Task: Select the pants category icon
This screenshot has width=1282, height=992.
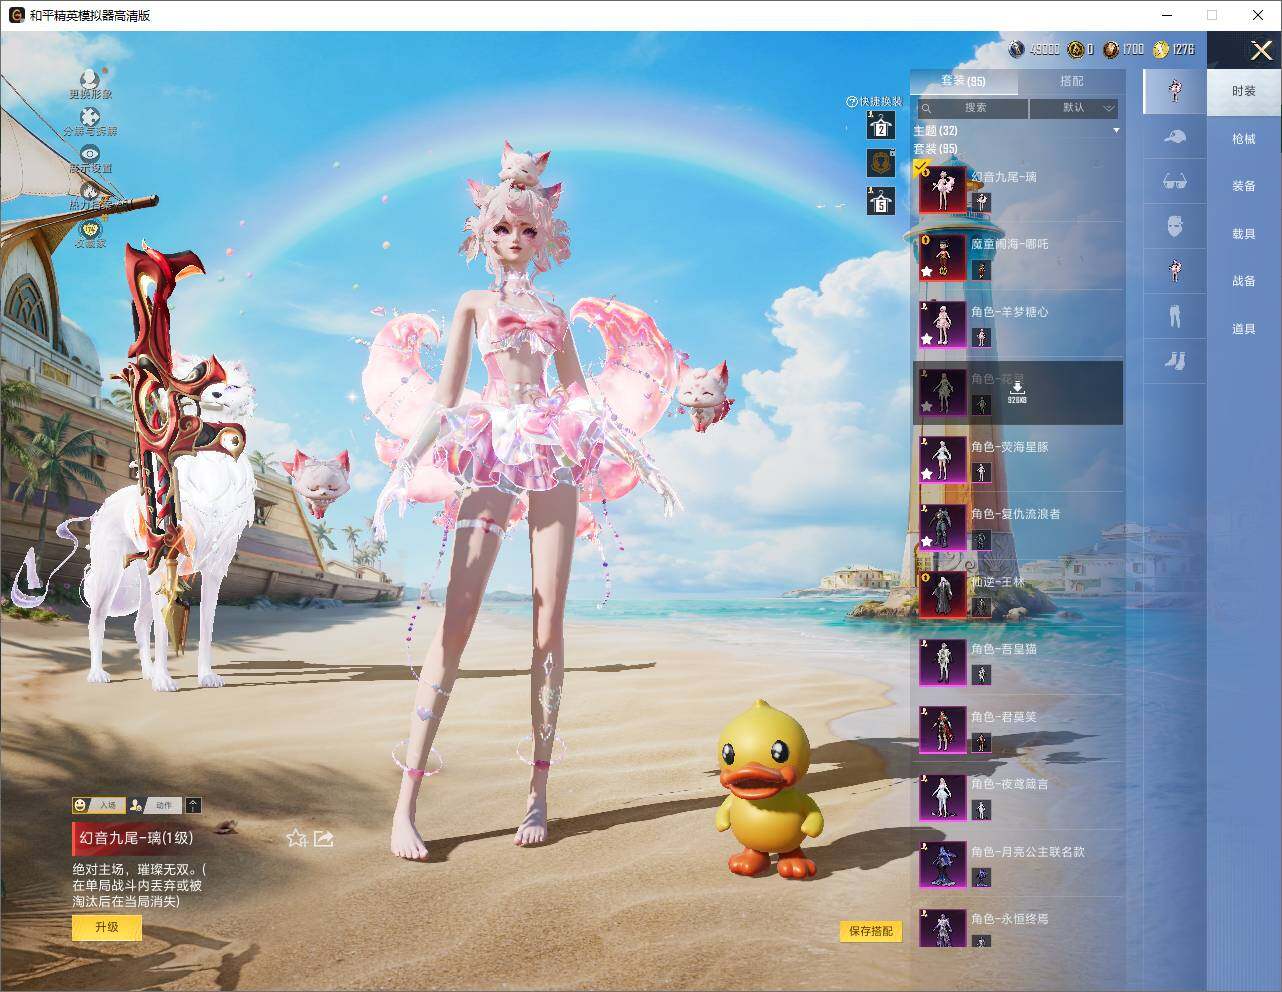Action: [1175, 316]
